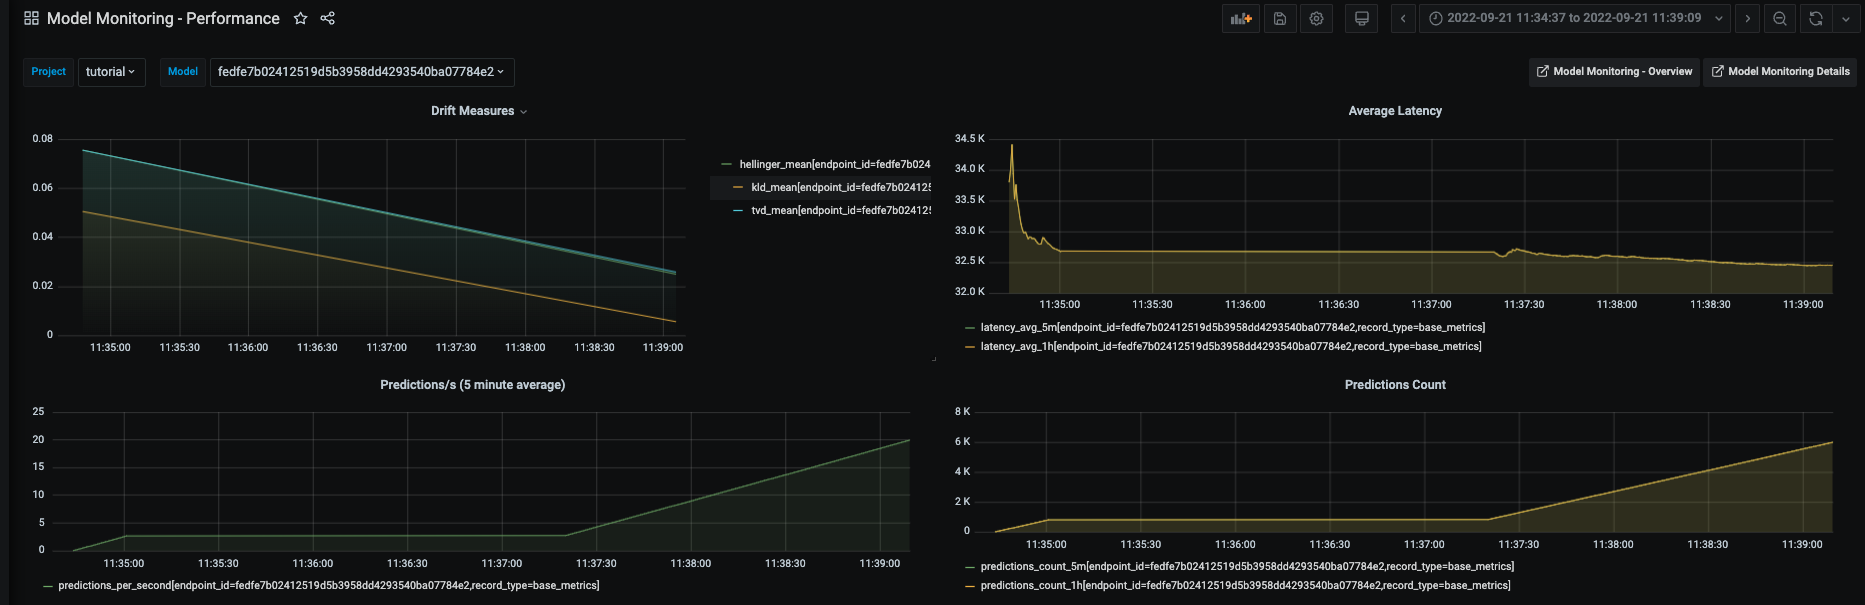1865x605 pixels.
Task: Open dashboard settings gear
Action: point(1316,18)
